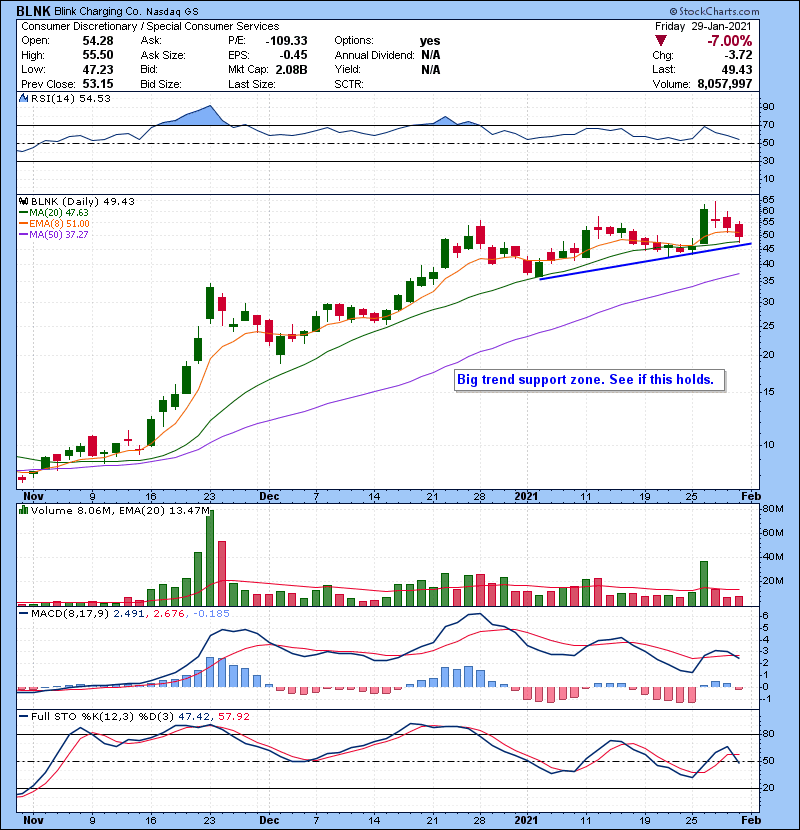Click the Prev Close value 53.15
This screenshot has height=830, width=800.
(x=97, y=84)
